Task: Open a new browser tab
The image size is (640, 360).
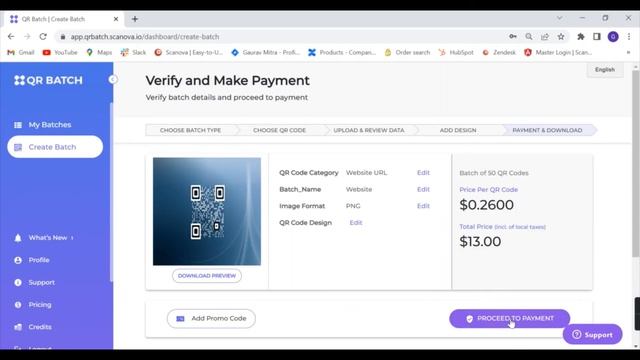Action: [135, 19]
